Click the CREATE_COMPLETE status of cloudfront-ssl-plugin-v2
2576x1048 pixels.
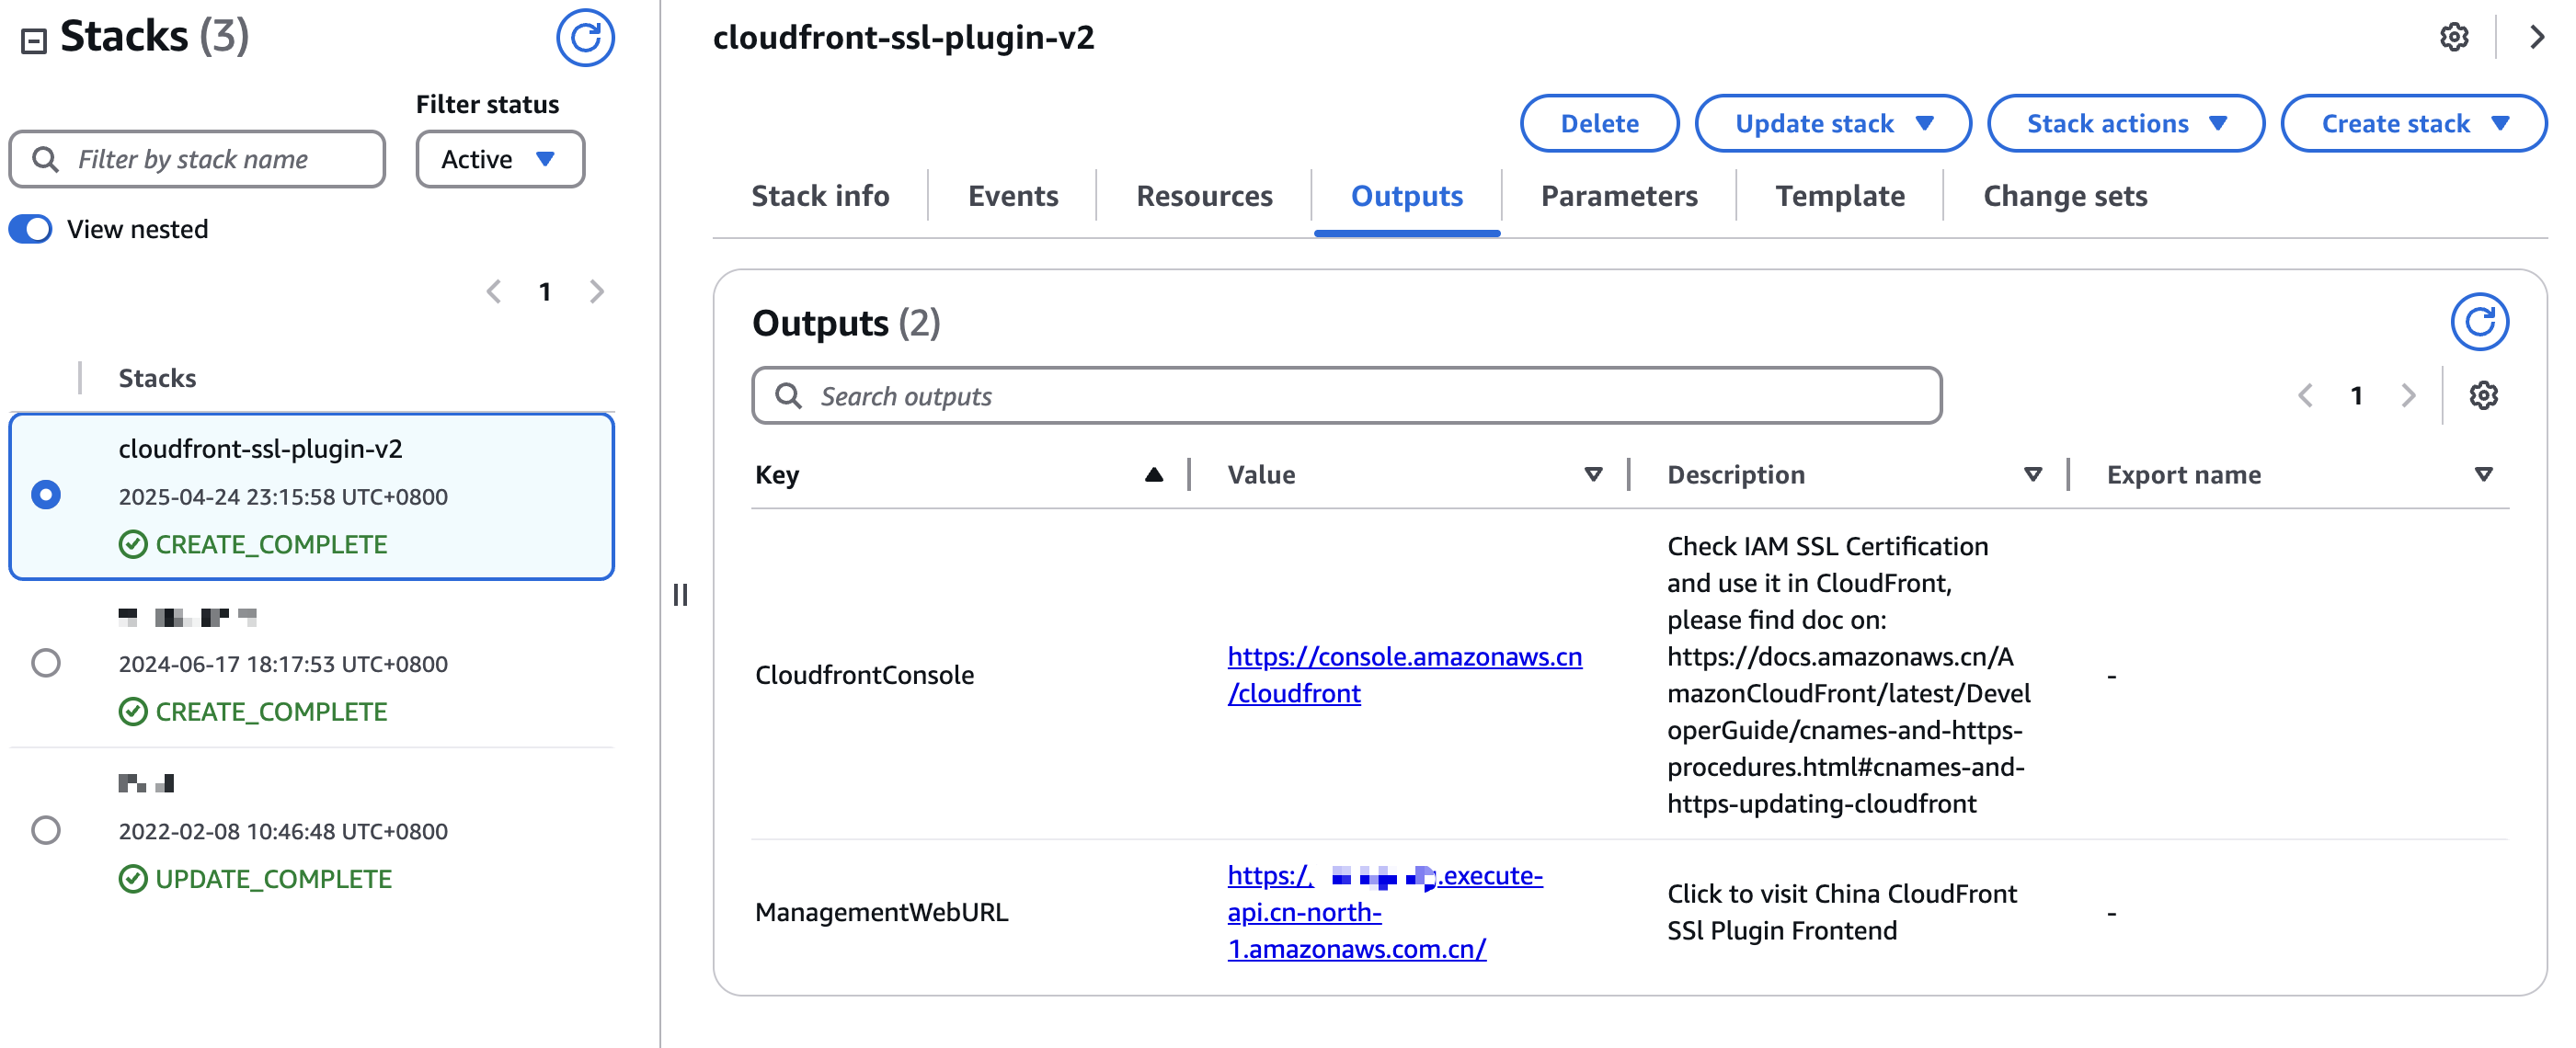[x=253, y=545]
